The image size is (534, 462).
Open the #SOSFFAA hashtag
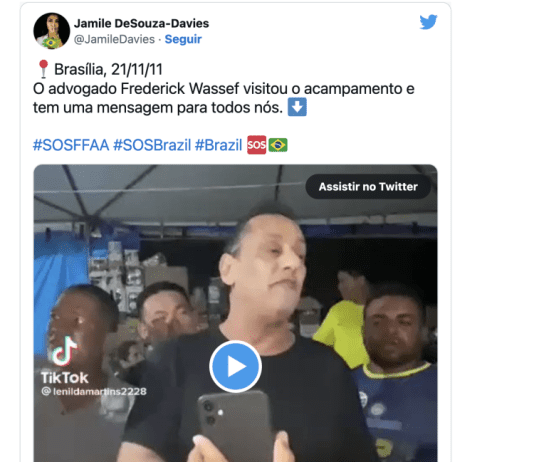[x=71, y=145]
